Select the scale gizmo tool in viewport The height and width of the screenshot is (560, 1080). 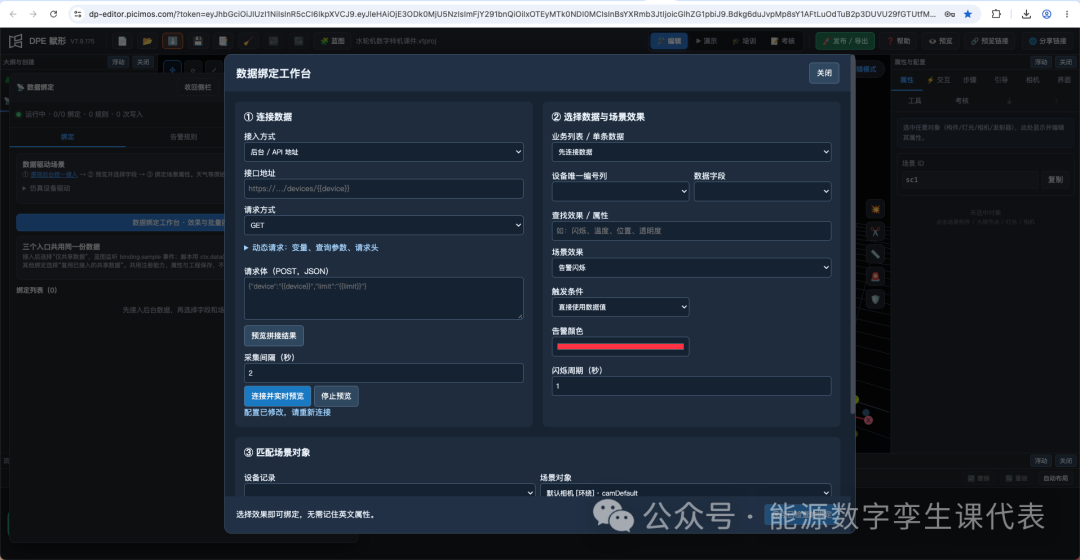pyautogui.click(x=214, y=68)
